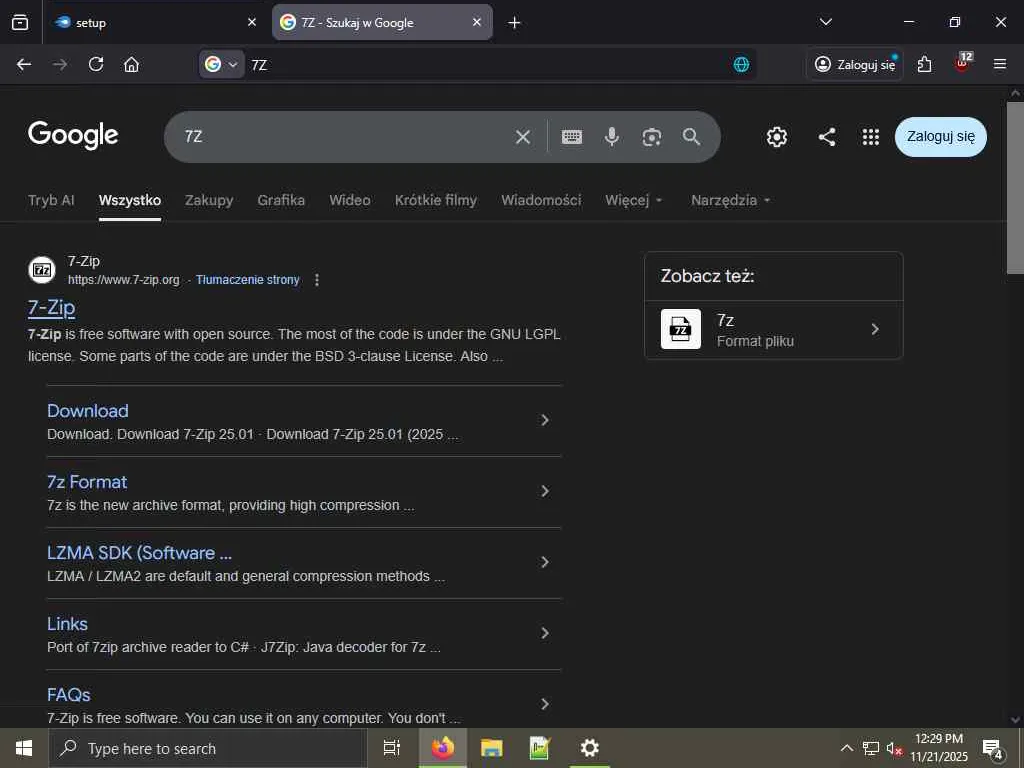The image size is (1024, 768).
Task: Click the translate page icon in address bar
Action: 741,64
